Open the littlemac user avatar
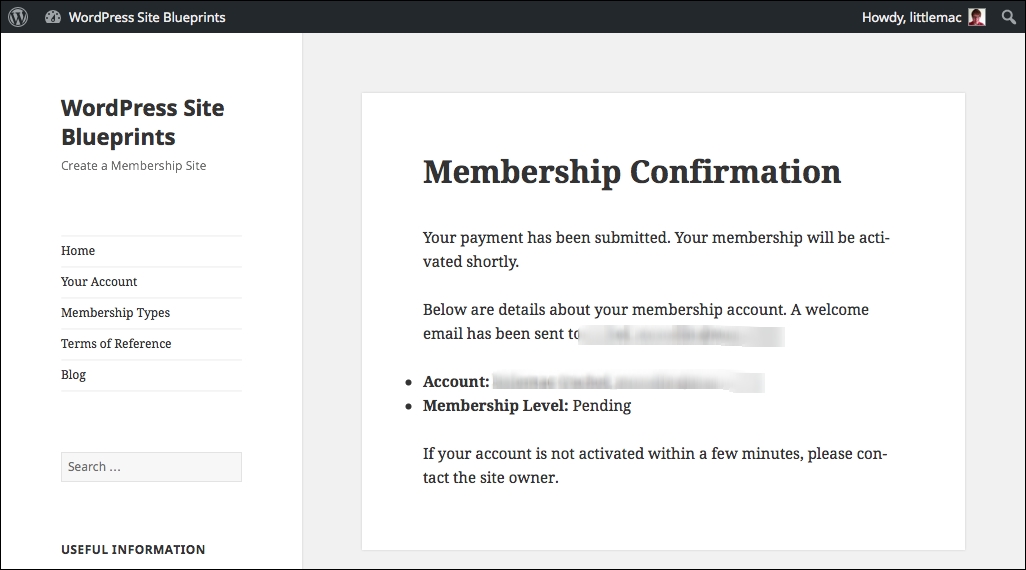Viewport: 1026px width, 570px height. click(977, 17)
